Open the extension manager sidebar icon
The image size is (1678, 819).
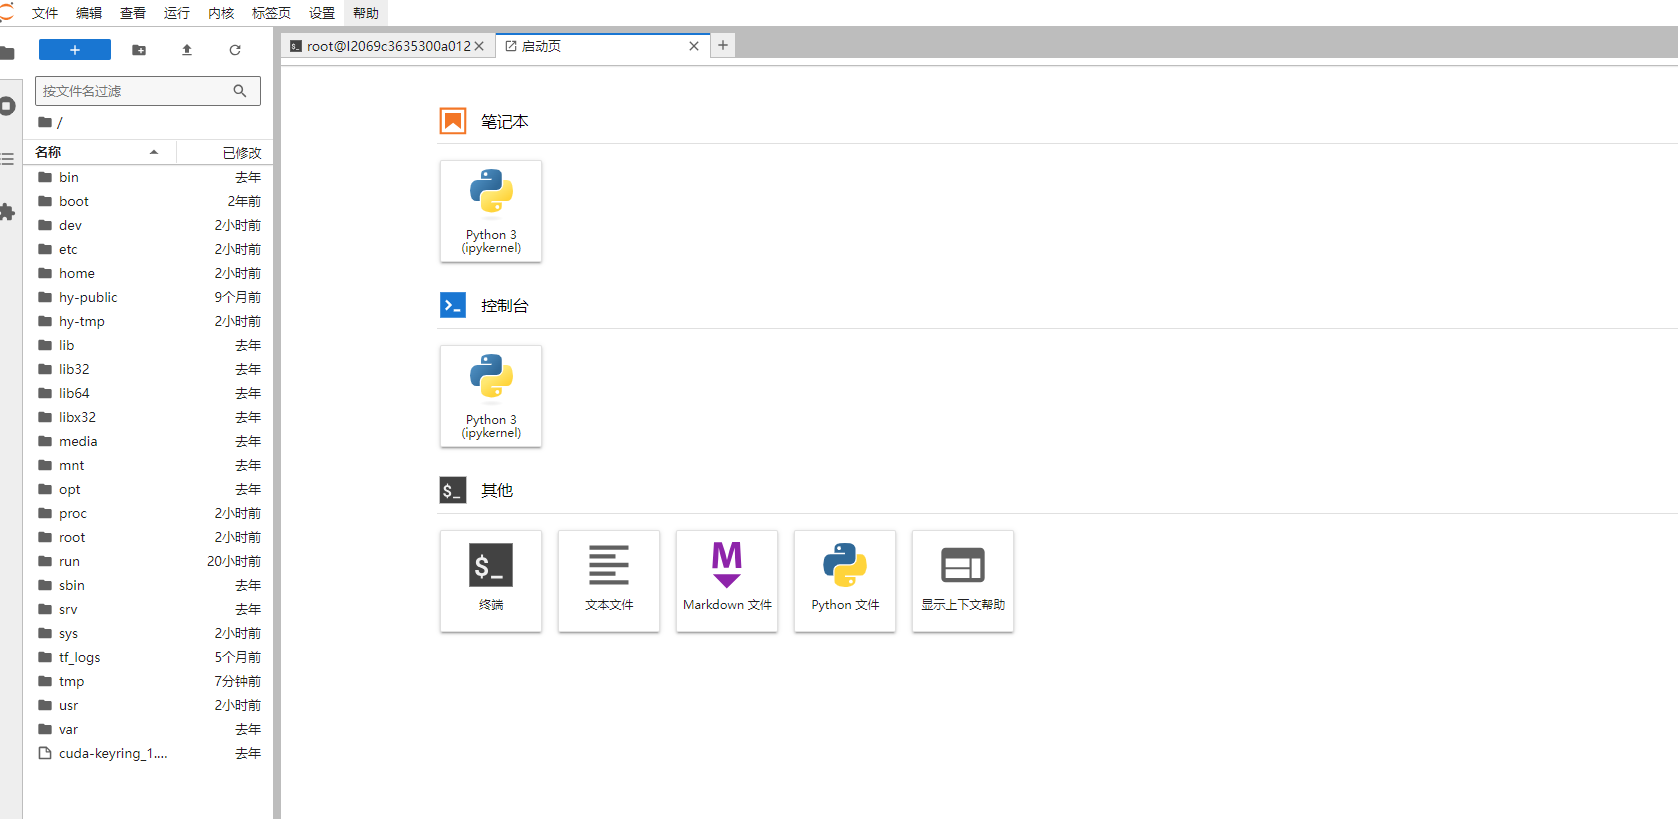(8, 212)
